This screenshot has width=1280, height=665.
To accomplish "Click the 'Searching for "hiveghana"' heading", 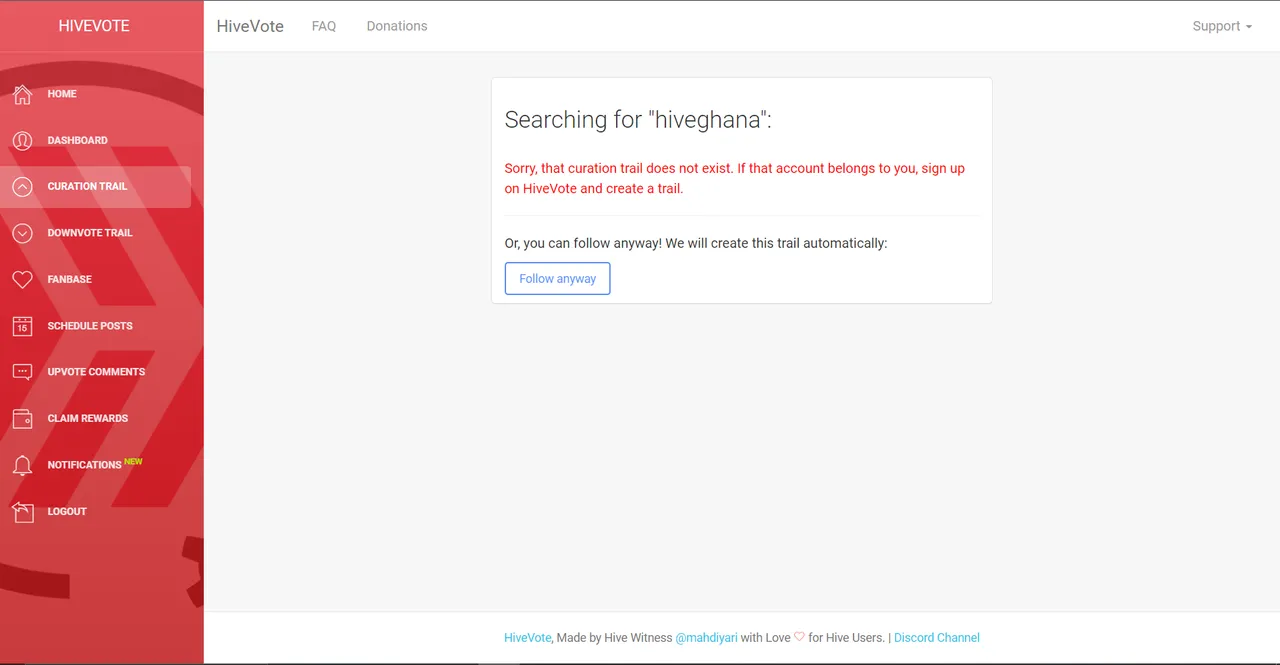I will coord(638,120).
